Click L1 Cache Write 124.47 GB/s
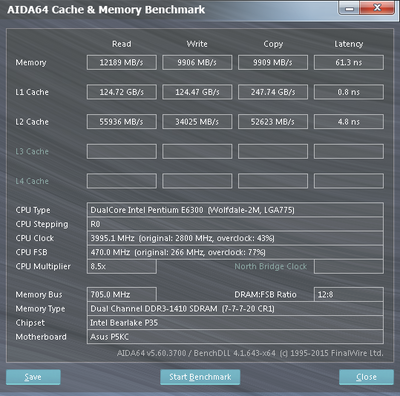 [x=197, y=92]
